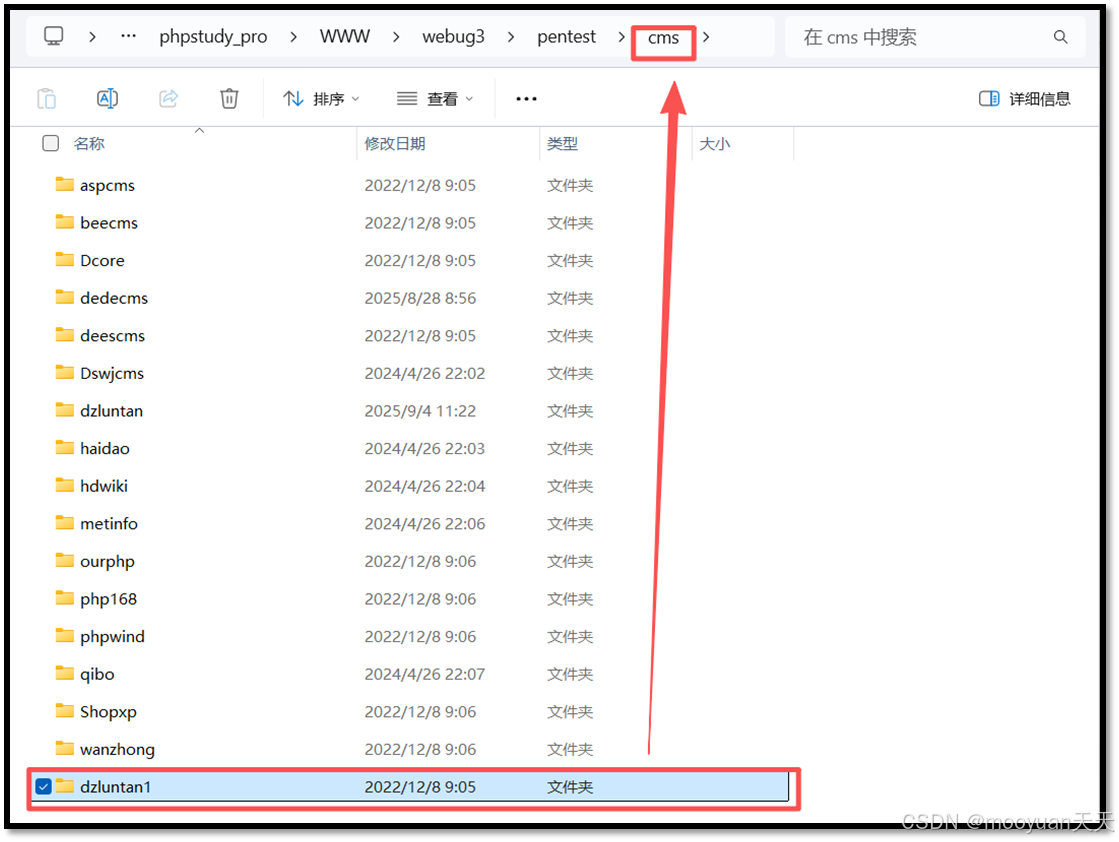Screen dimensions: 1119x842
Task: Click the dzluntan date 2025/9/4 11:22
Action: [x=420, y=410]
